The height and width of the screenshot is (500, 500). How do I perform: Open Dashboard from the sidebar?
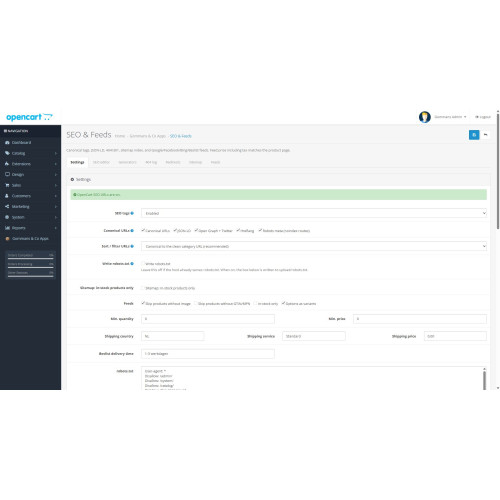click(x=21, y=142)
